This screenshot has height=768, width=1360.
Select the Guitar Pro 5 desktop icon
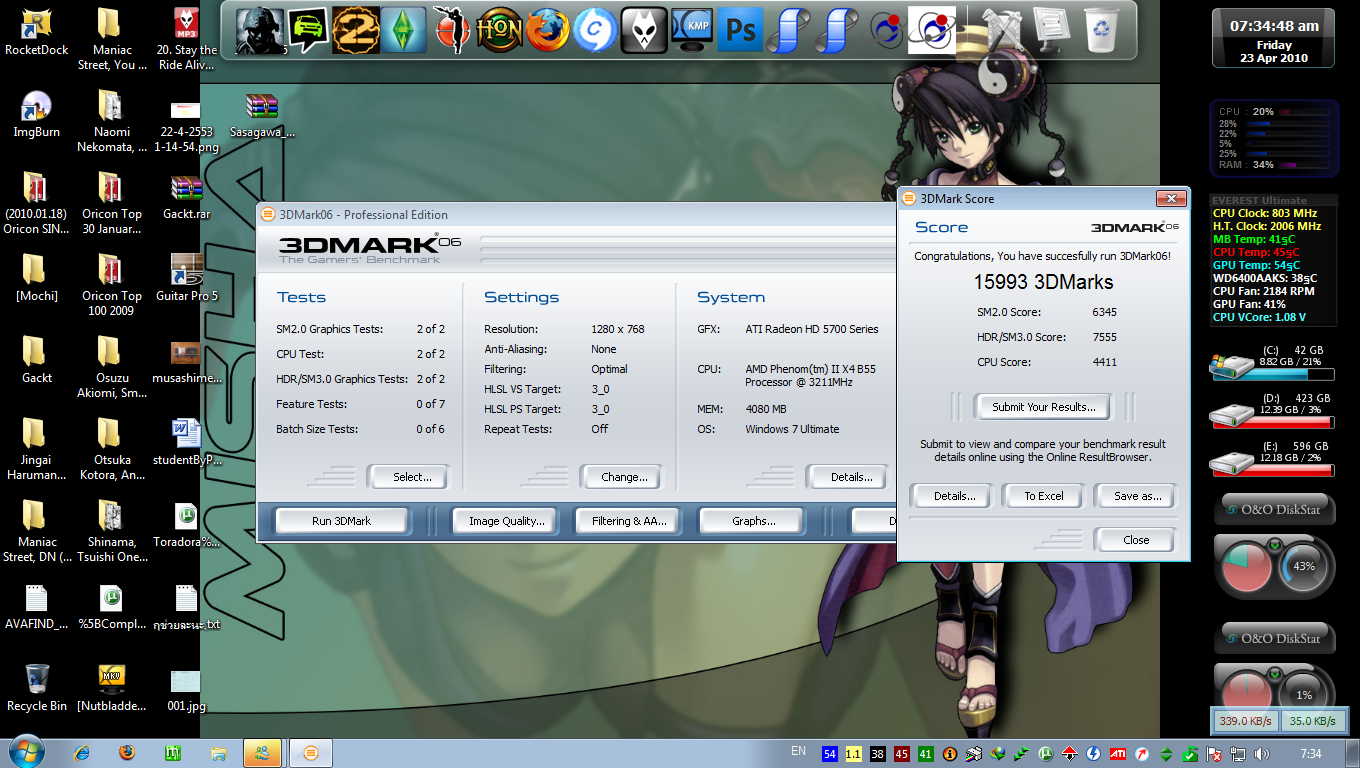tap(186, 278)
